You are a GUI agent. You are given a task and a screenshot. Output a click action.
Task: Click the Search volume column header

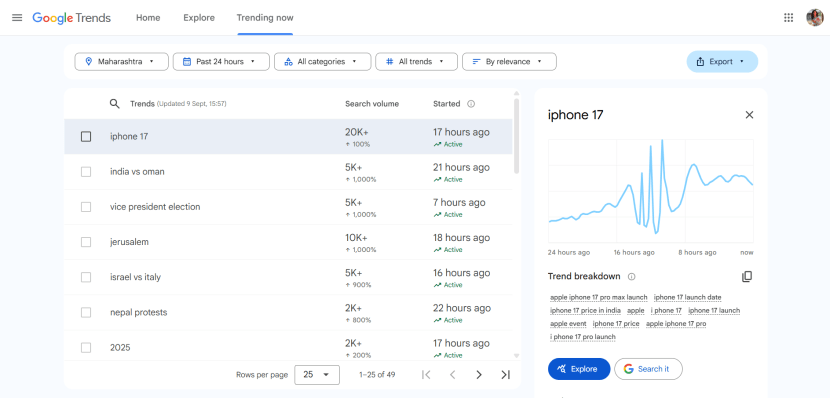pos(372,104)
